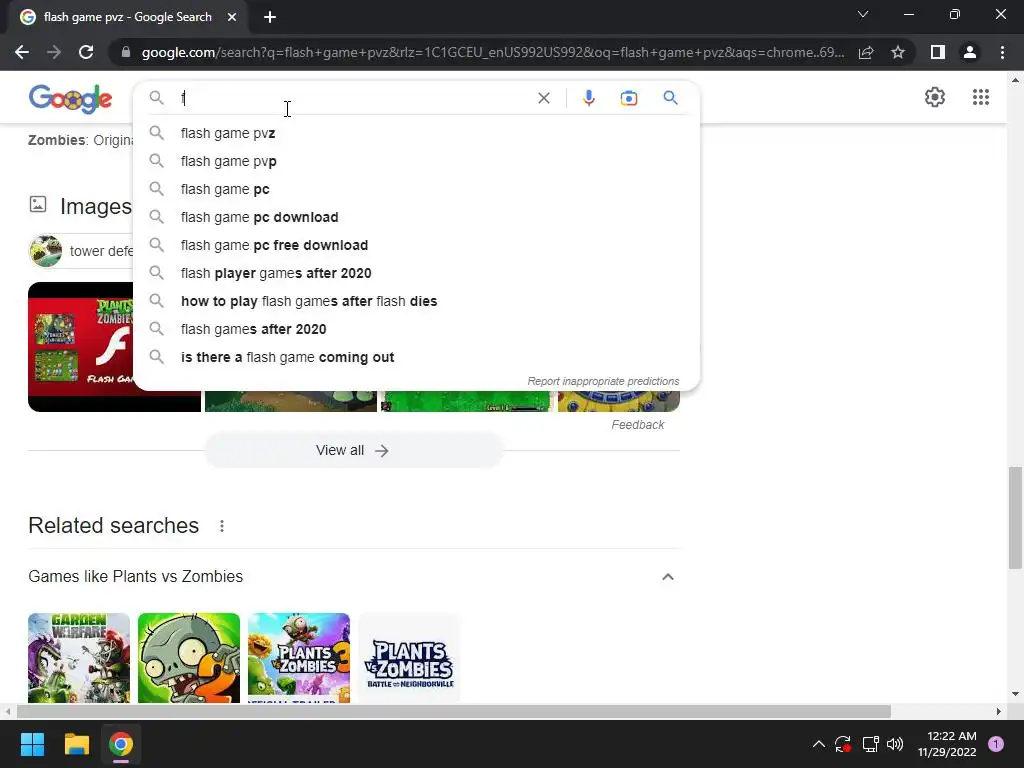This screenshot has height=768, width=1024.
Task: Search by image using the camera icon
Action: (x=628, y=98)
